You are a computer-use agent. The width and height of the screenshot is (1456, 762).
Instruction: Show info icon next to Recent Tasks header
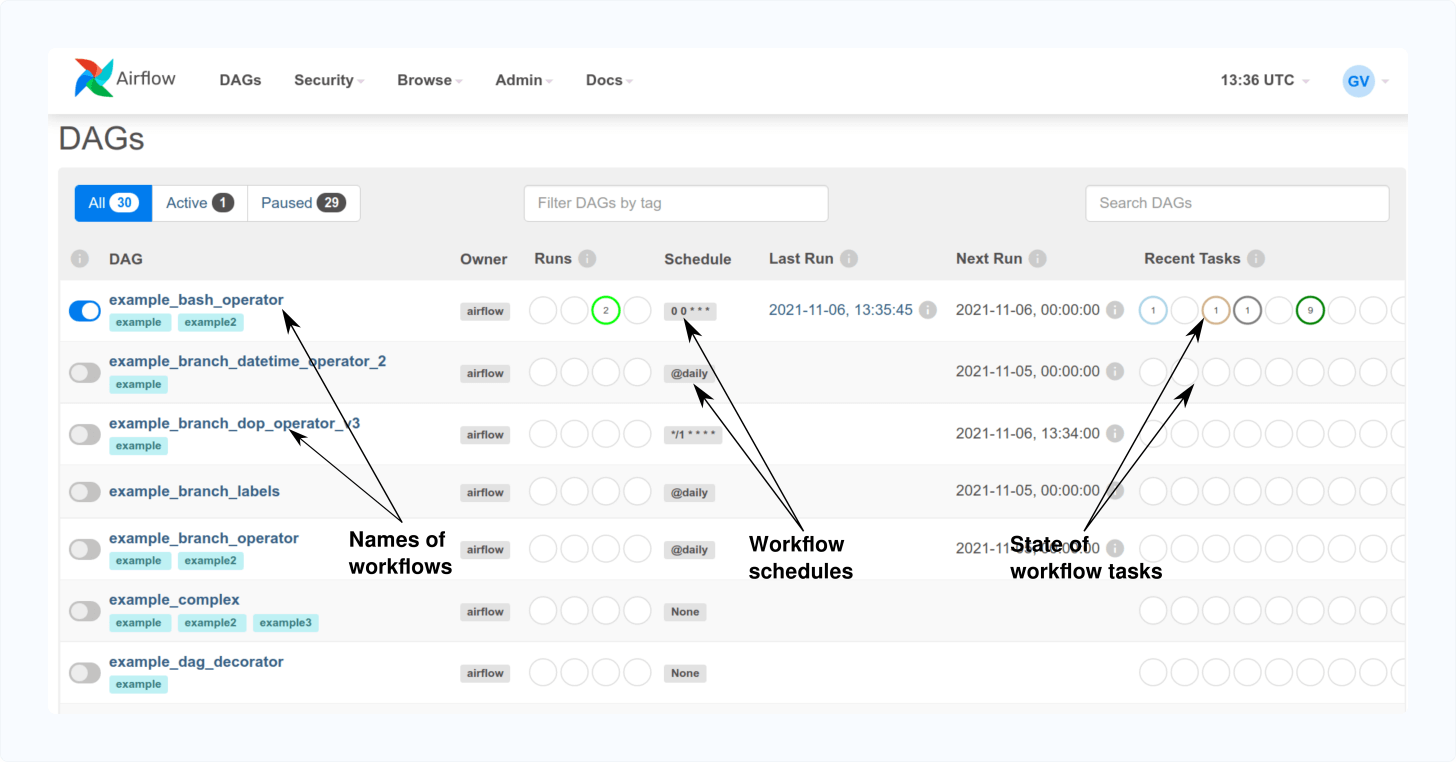coord(1256,259)
